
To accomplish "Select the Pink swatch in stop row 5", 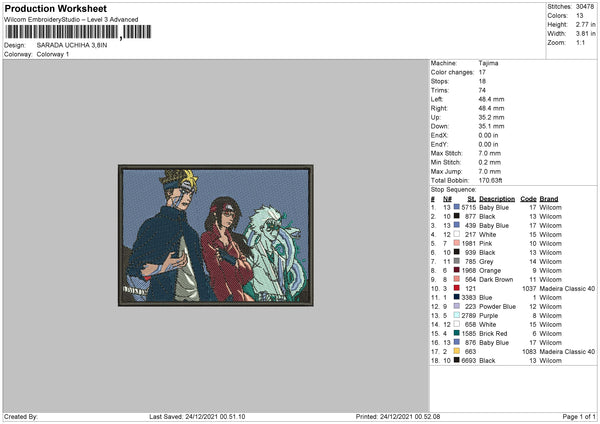I will [x=457, y=243].
